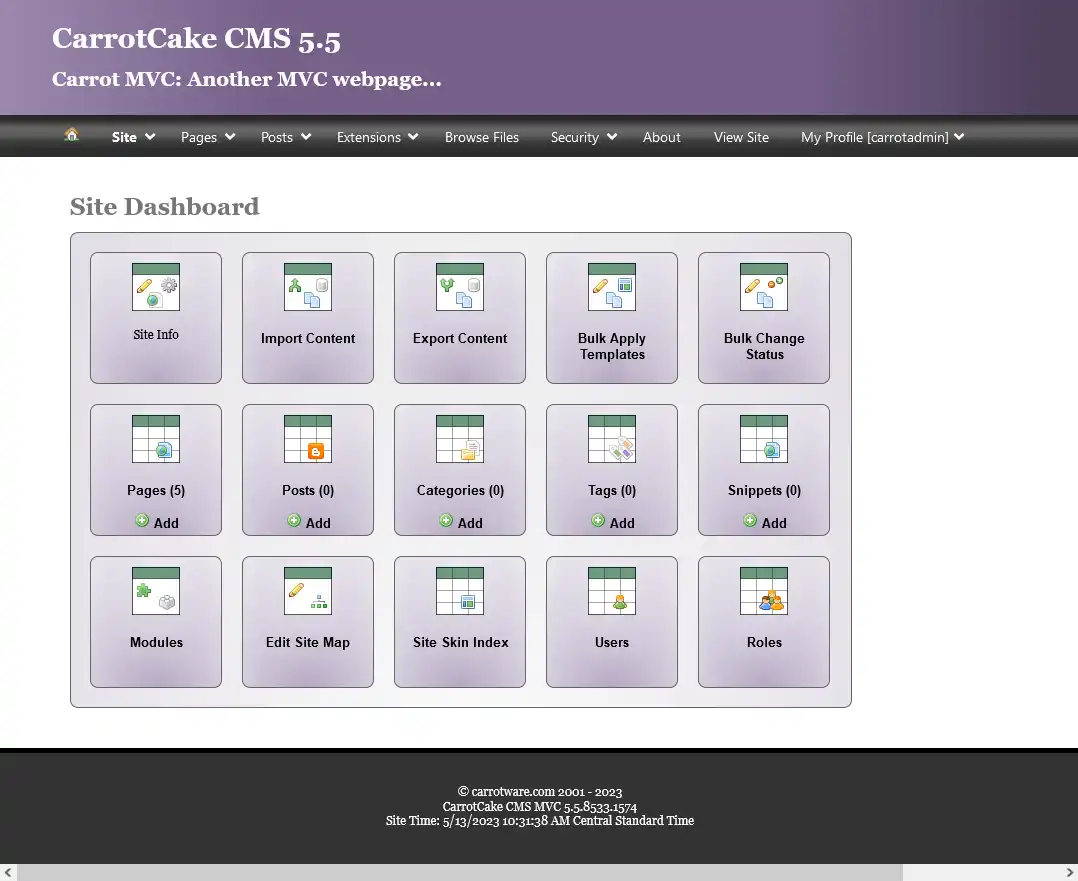The height and width of the screenshot is (881, 1078).
Task: Expand the Pages menu chevron
Action: (230, 137)
